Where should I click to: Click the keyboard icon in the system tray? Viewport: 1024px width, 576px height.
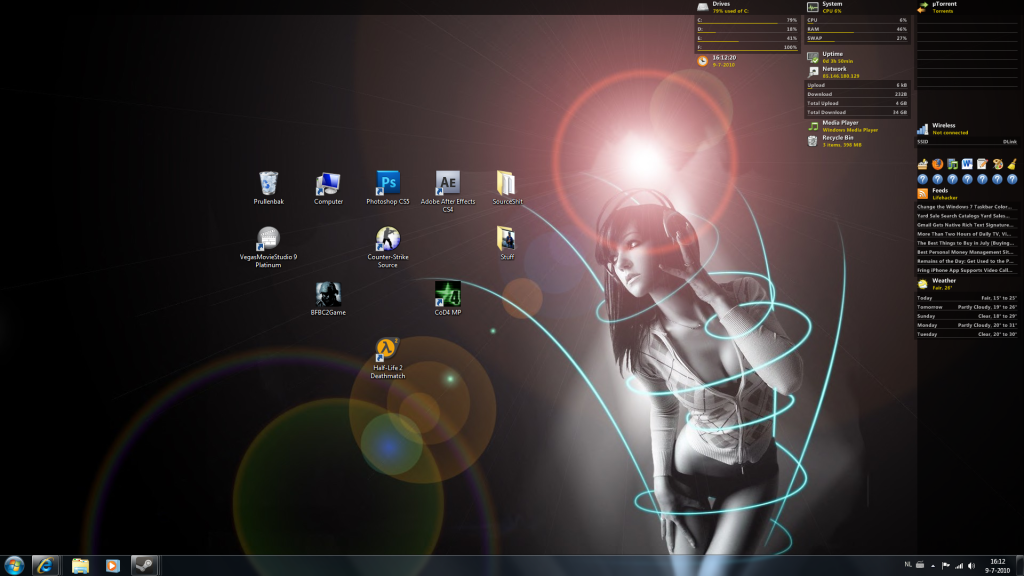coord(920,565)
